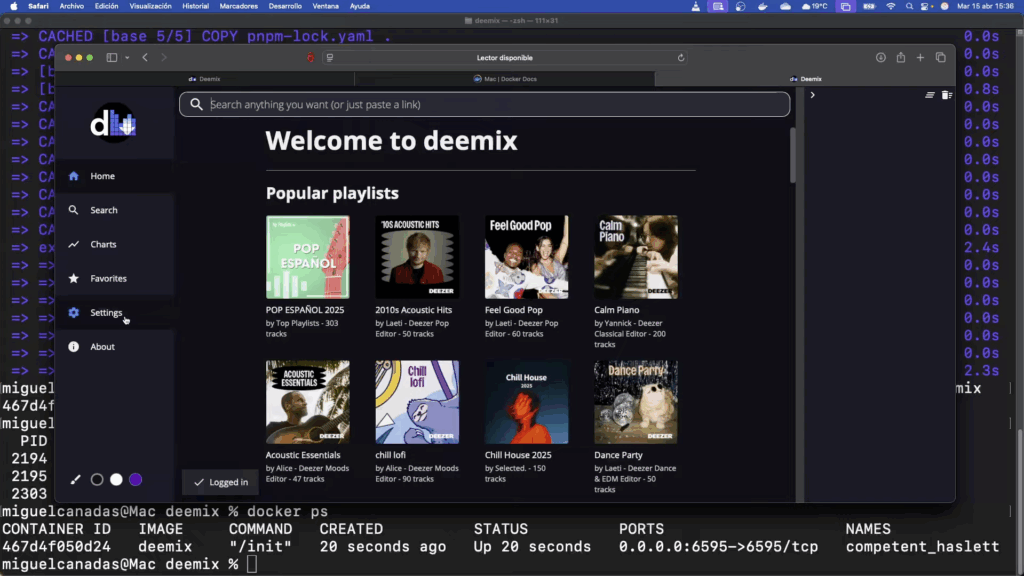
Task: Open the Favorites page
Action: [x=115, y=278]
